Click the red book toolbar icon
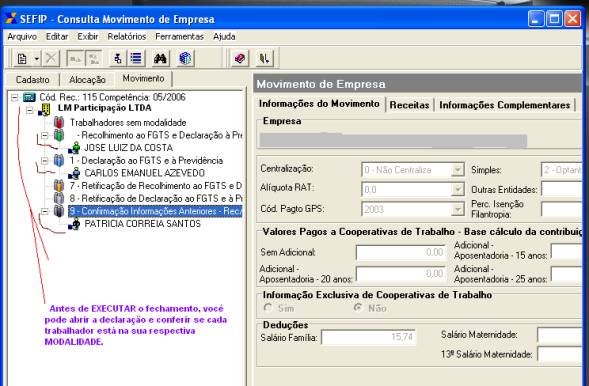Image resolution: width=589 pixels, height=386 pixels. 240,59
